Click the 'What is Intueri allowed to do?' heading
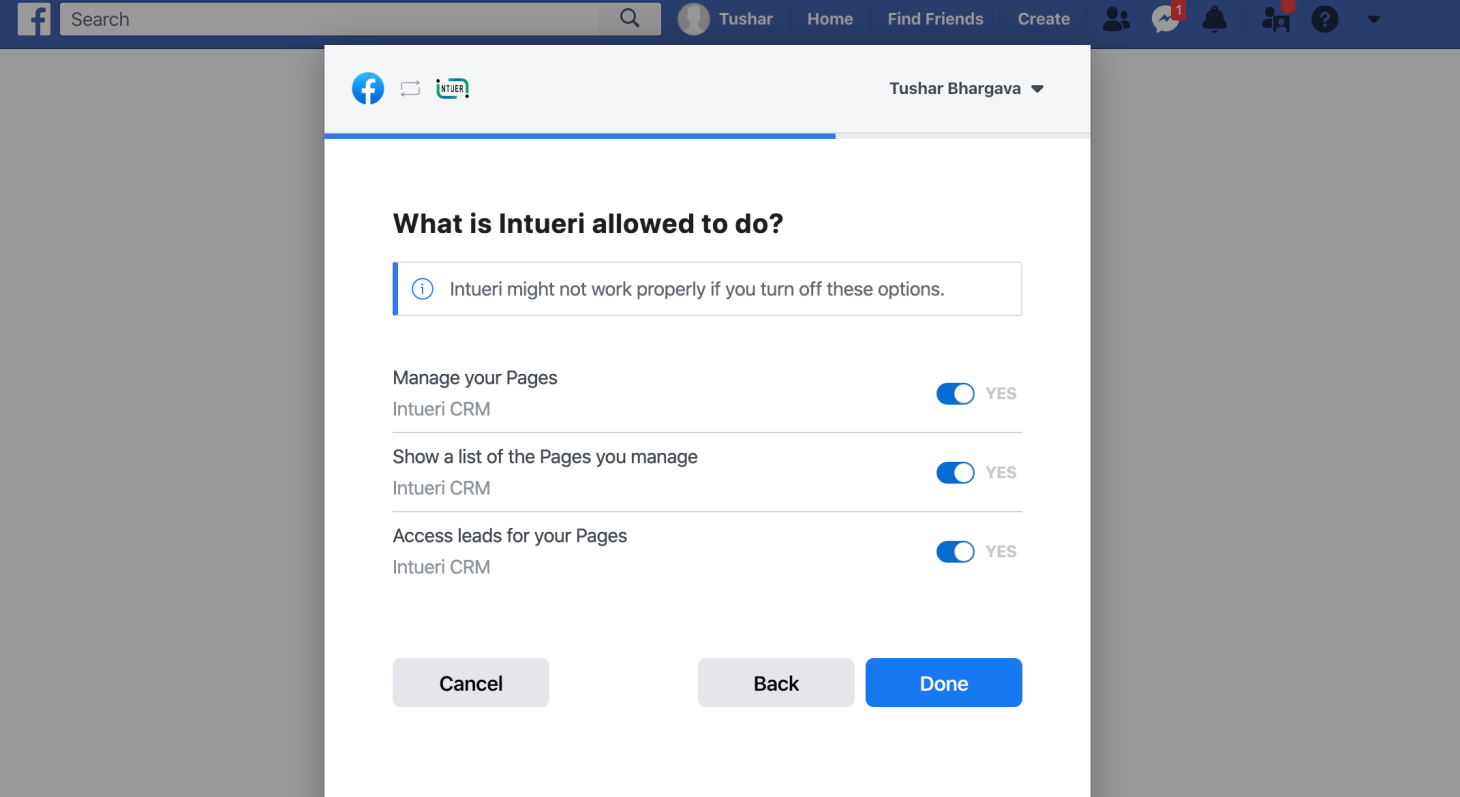 click(588, 223)
